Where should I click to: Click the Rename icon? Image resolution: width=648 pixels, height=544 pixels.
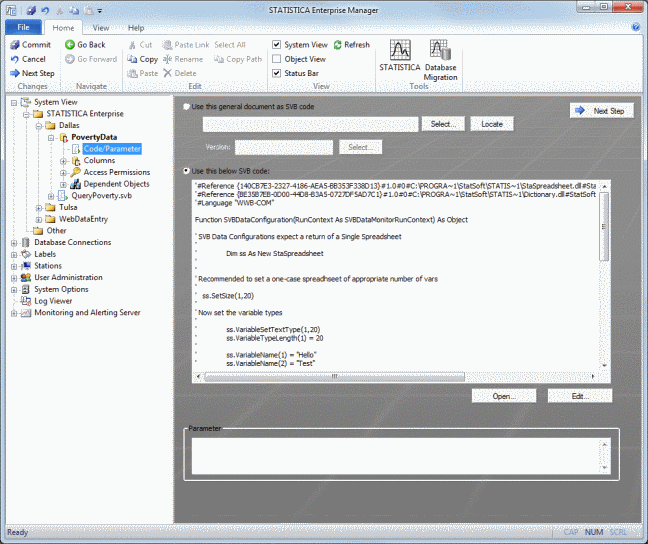point(167,59)
